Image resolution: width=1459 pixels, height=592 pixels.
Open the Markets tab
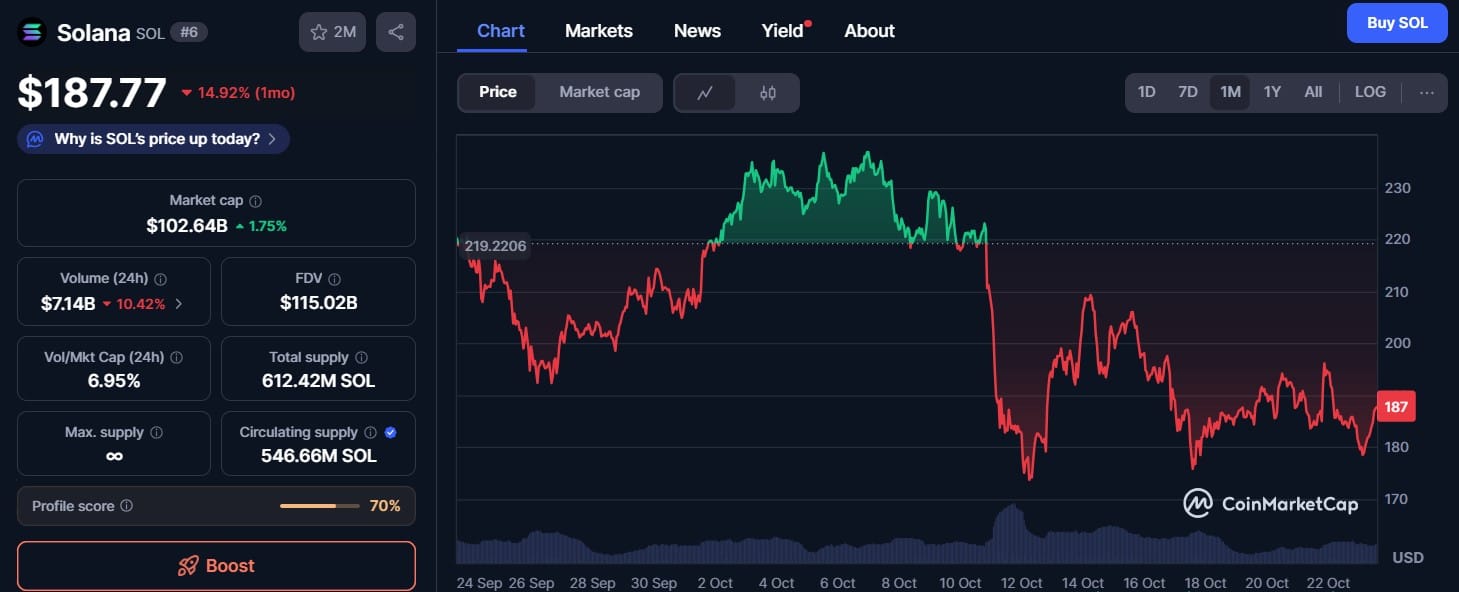598,31
